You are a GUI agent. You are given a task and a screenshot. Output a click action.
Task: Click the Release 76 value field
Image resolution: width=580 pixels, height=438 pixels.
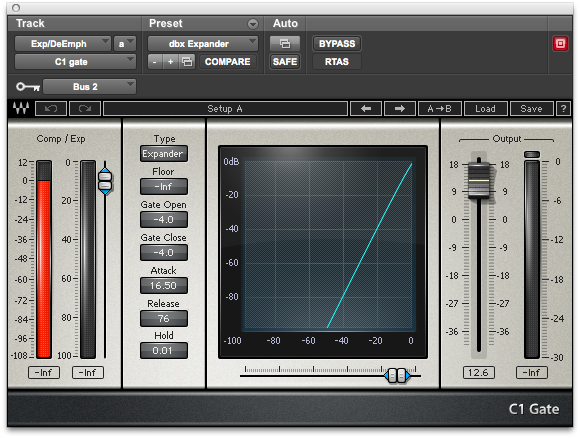click(x=163, y=319)
